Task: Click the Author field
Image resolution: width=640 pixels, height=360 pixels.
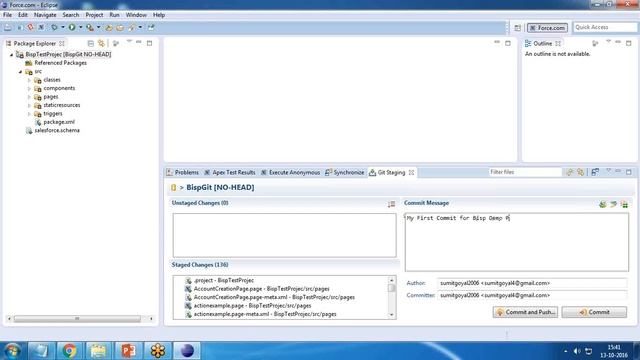Action: click(532, 283)
